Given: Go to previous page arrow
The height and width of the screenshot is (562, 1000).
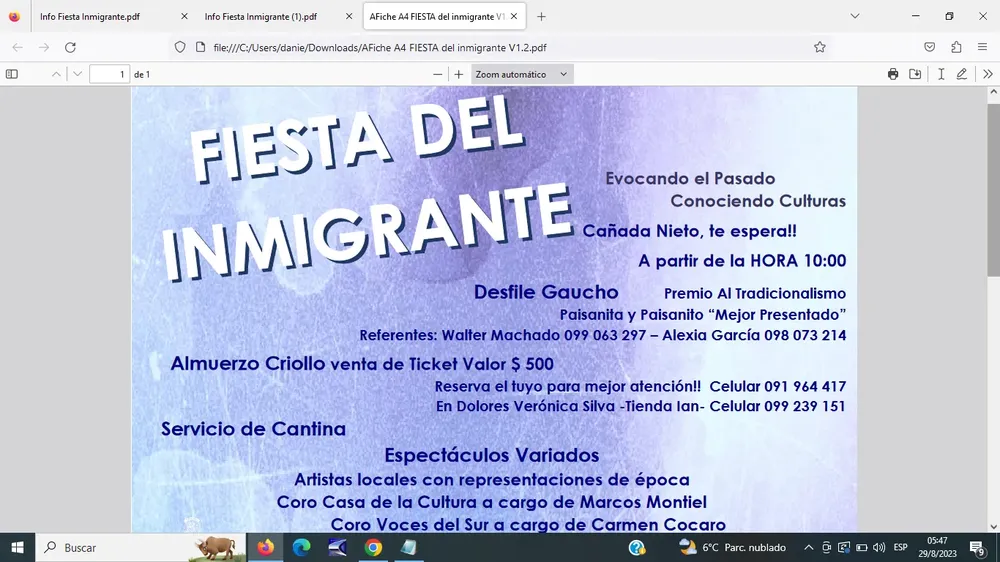Looking at the screenshot, I should coord(56,74).
